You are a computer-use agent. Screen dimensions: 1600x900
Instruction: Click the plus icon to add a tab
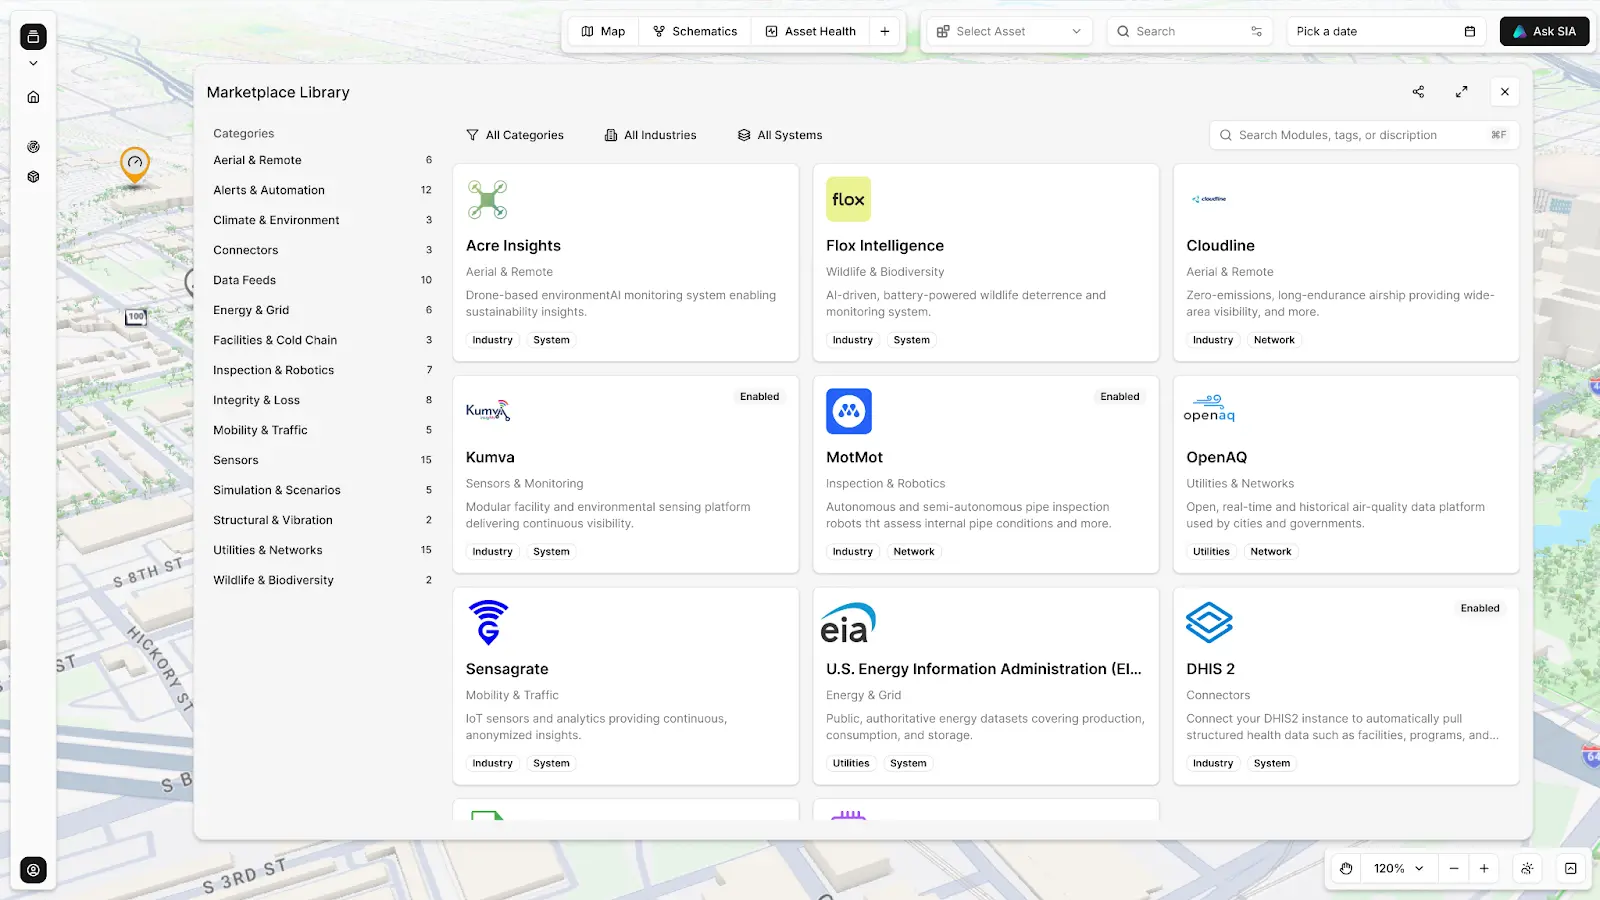click(x=885, y=31)
